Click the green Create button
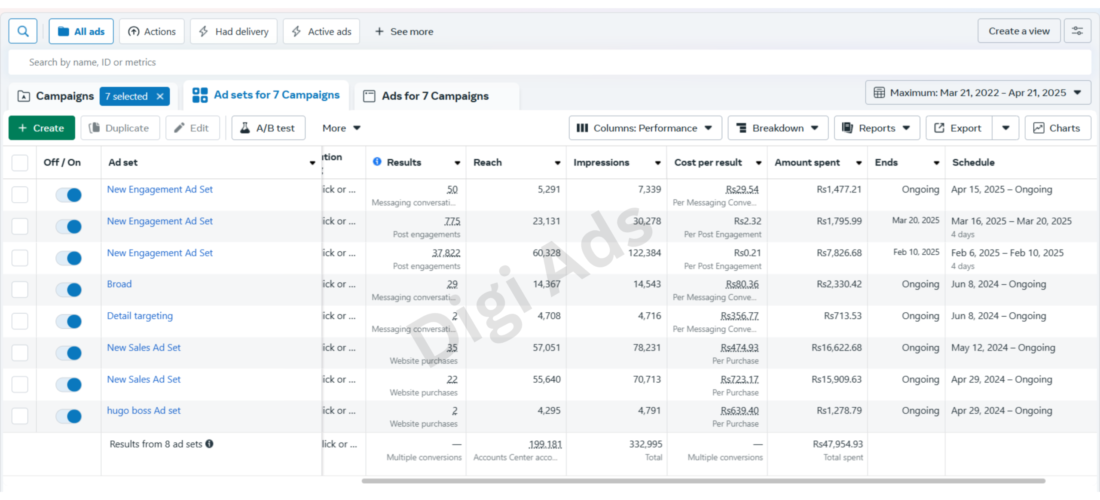 click(x=41, y=128)
